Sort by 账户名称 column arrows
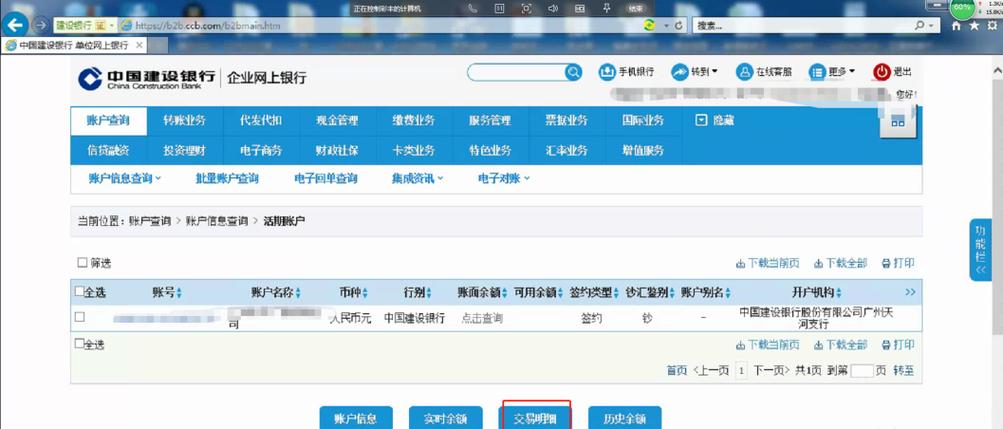This screenshot has width=1003, height=429. click(298, 293)
